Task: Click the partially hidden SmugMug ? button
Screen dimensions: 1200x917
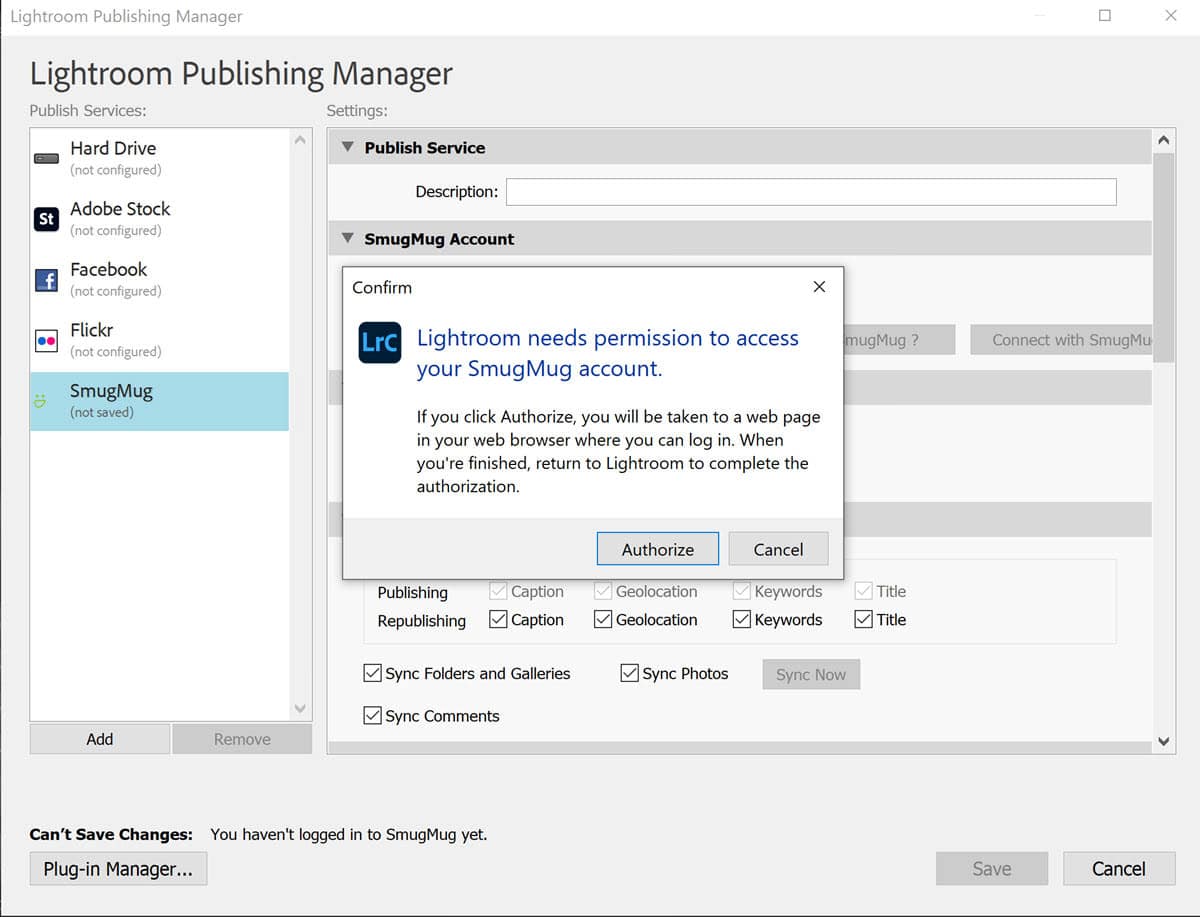Action: tap(899, 340)
